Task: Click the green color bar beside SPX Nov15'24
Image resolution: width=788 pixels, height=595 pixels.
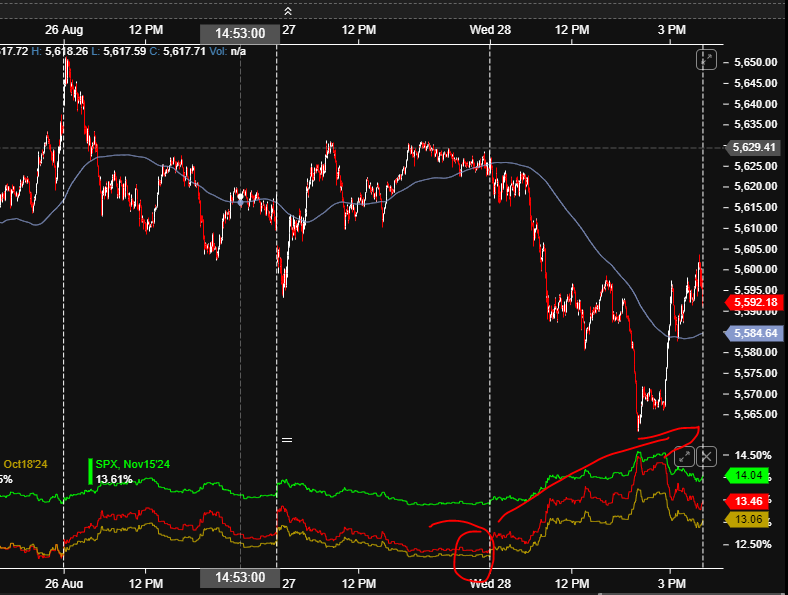Action: (90, 471)
